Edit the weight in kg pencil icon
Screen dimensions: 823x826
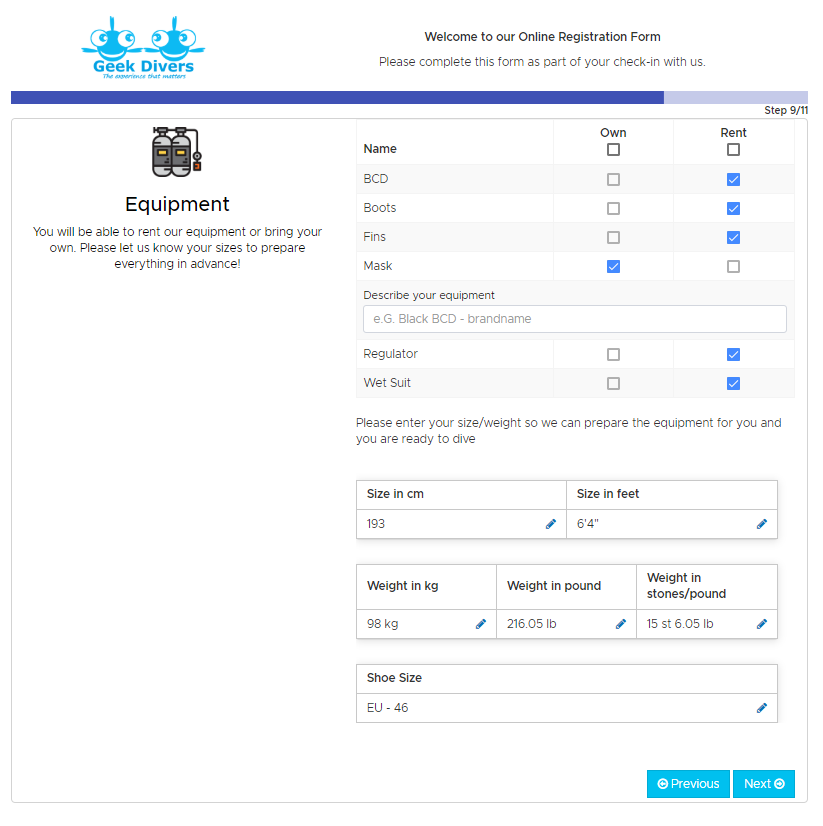coord(481,624)
